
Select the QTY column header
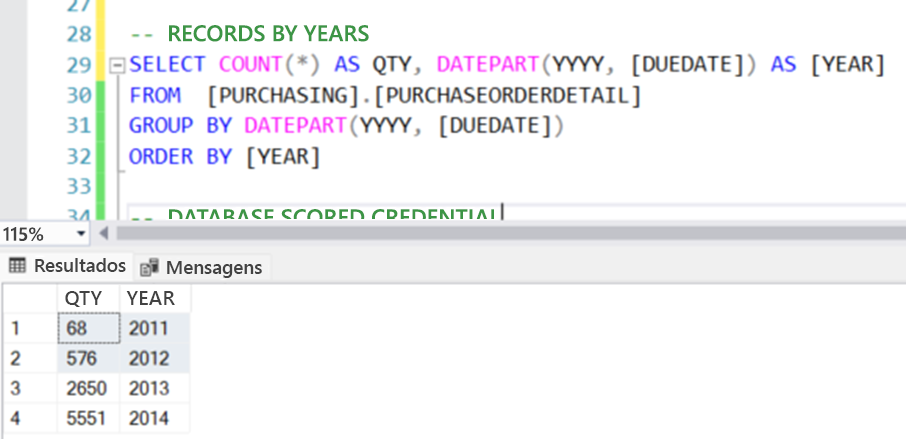tap(88, 298)
